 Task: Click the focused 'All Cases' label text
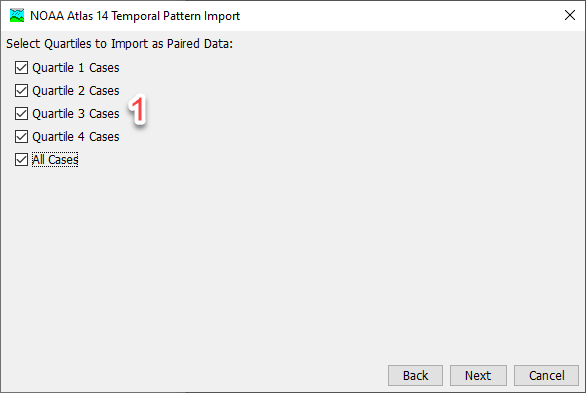(x=55, y=160)
